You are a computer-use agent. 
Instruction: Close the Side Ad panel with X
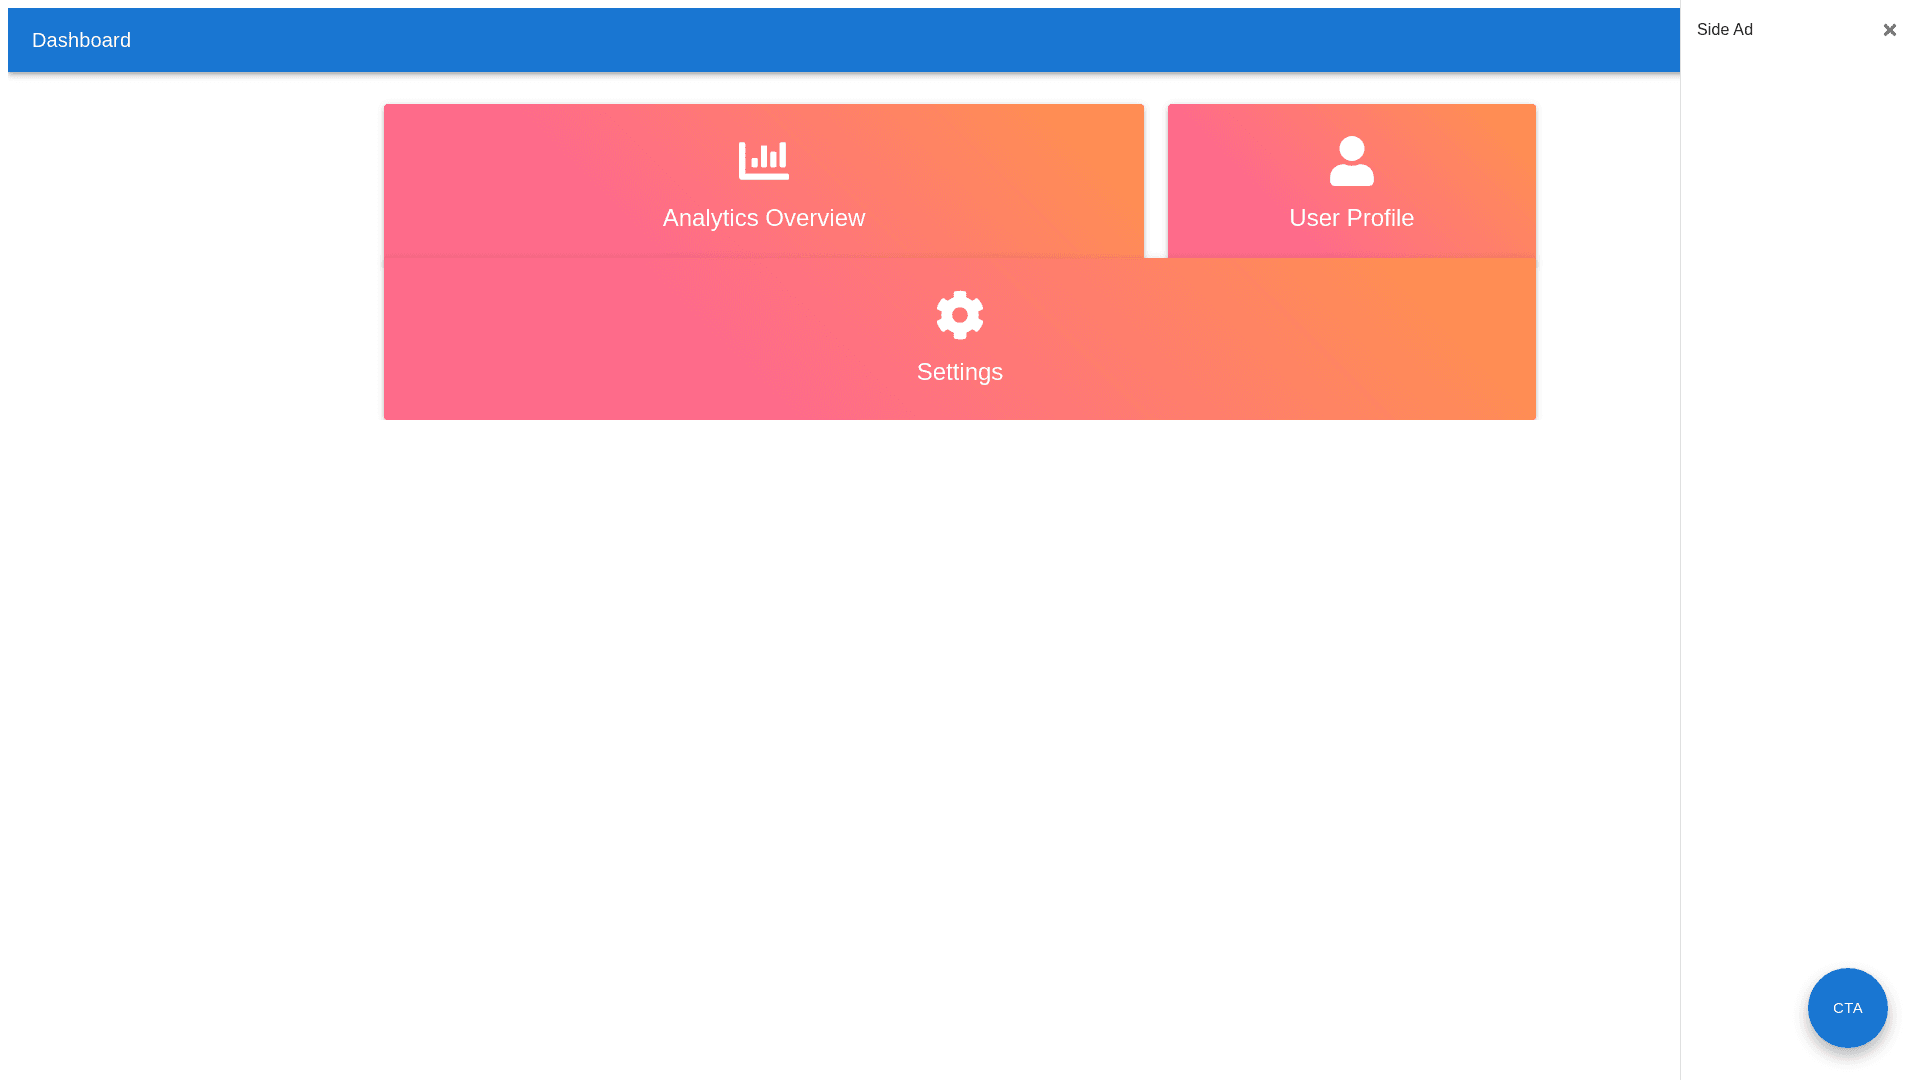pos(1889,30)
